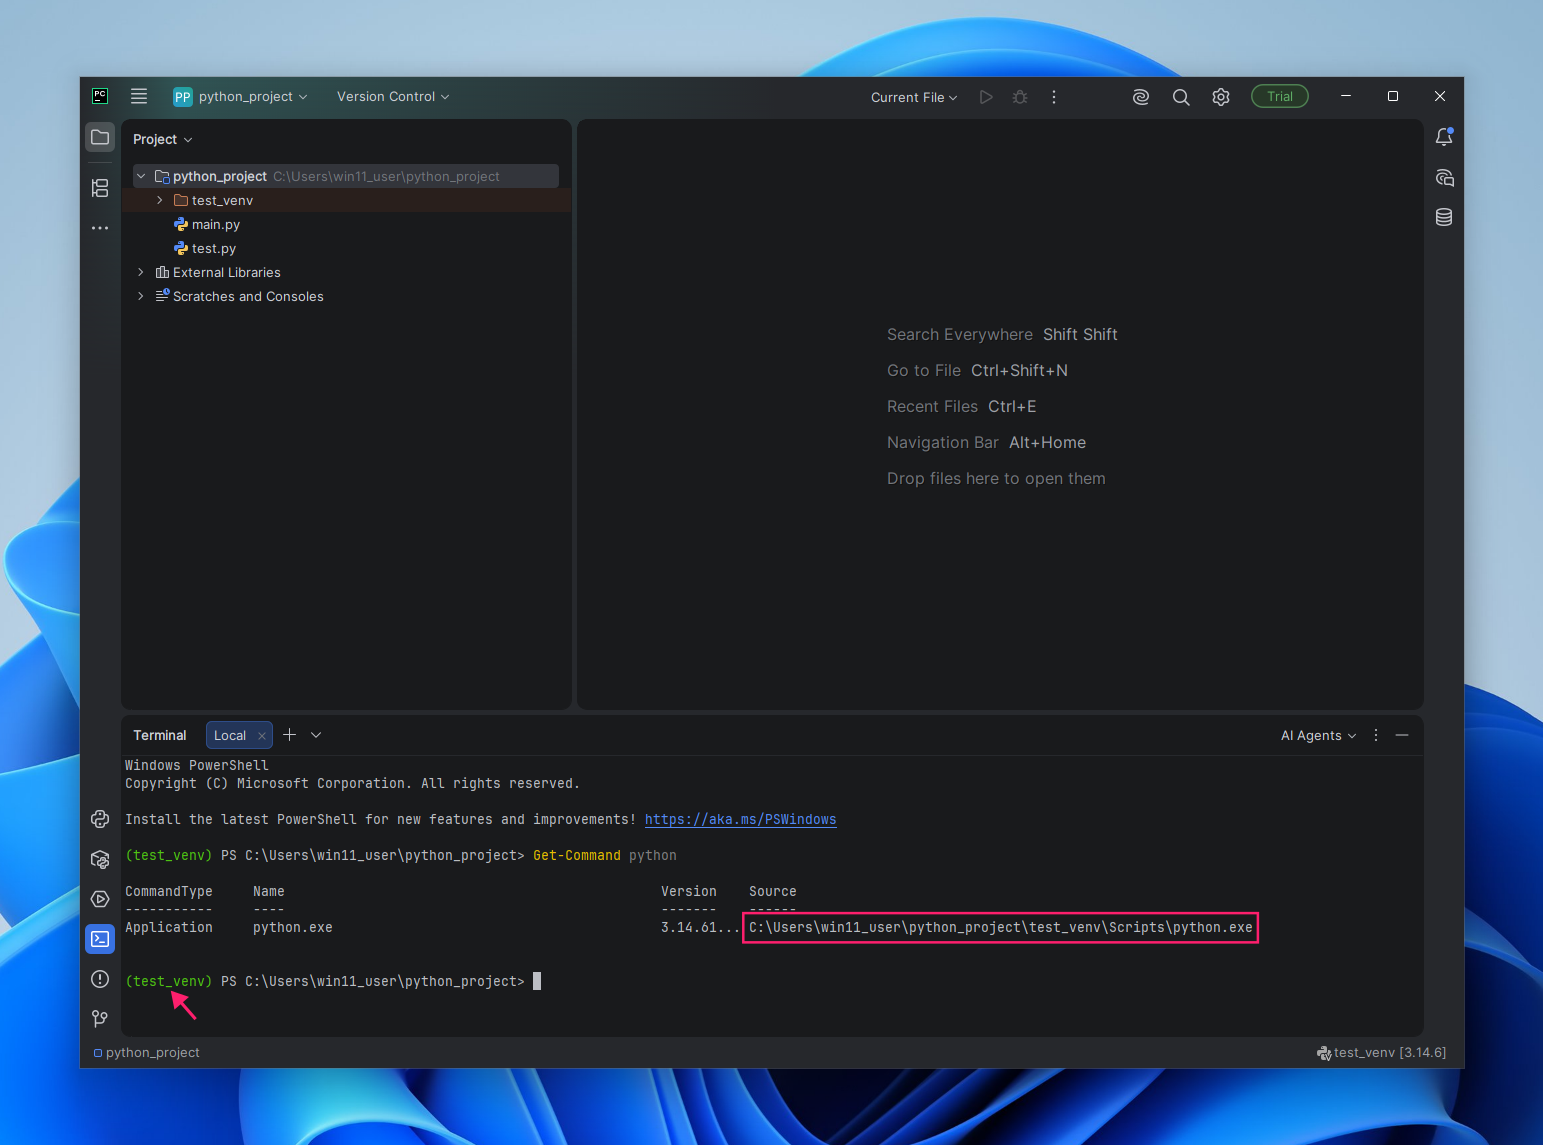This screenshot has height=1145, width=1543.
Task: Open the AI Assistant swirl icon in the toolbar
Action: click(1141, 97)
